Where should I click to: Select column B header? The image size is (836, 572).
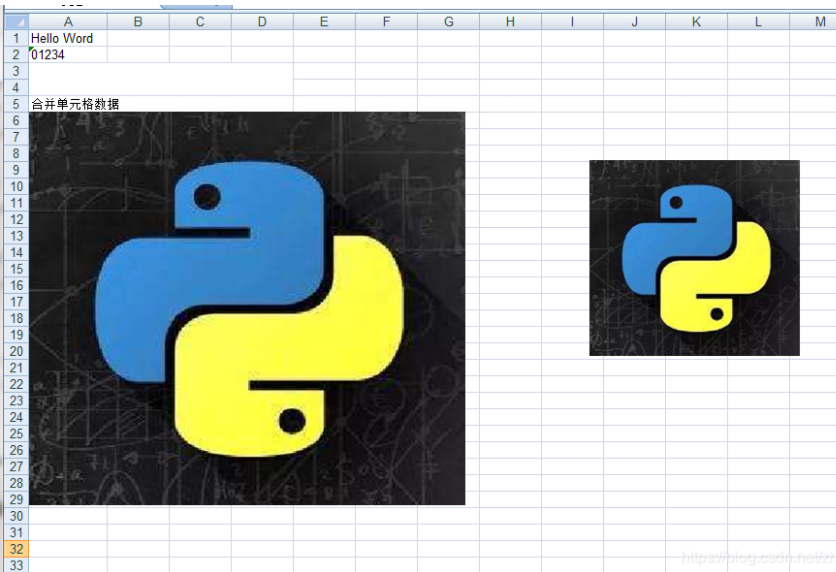point(138,22)
